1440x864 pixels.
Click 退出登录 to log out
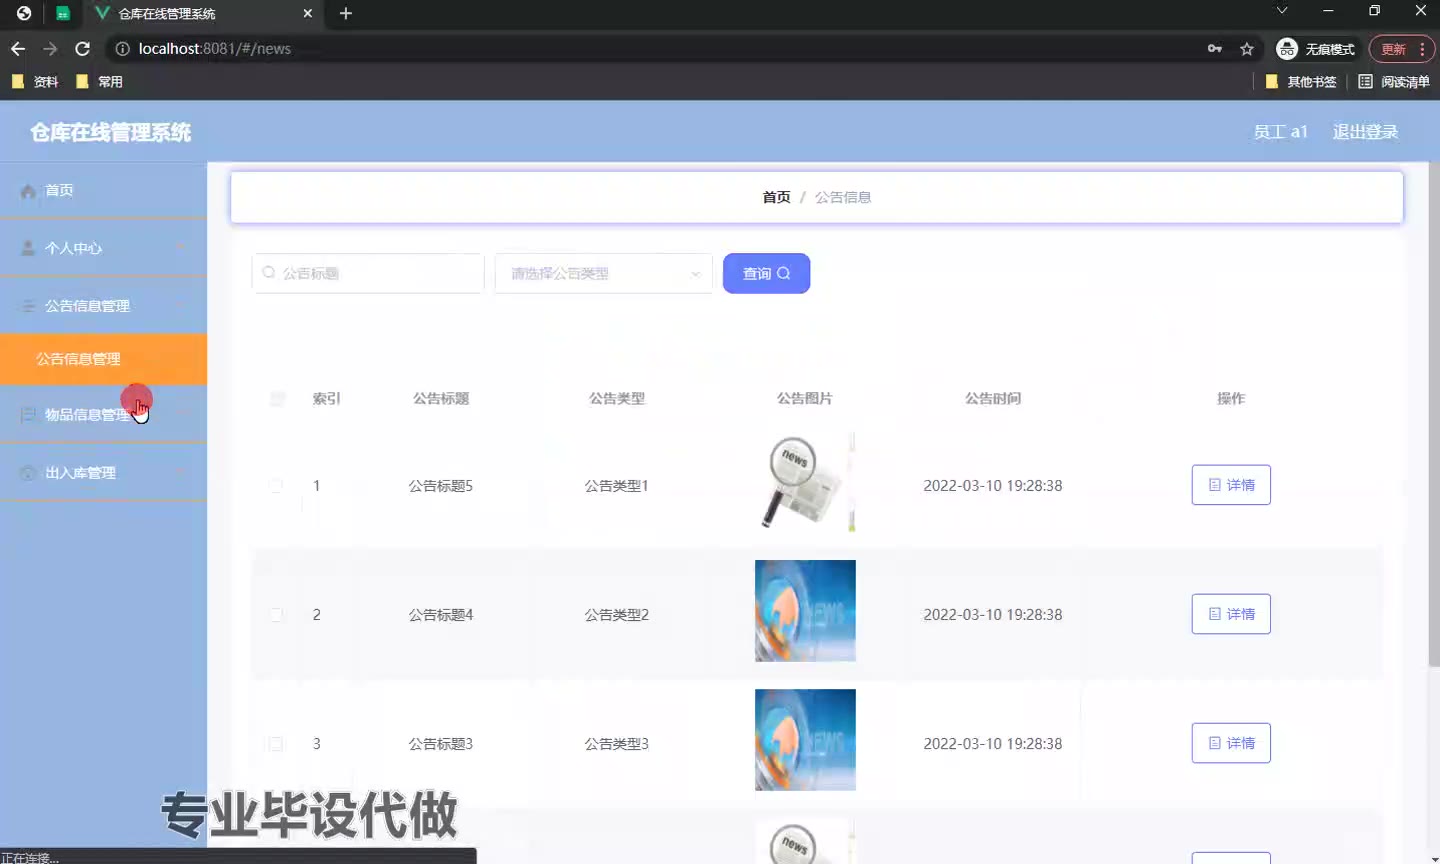point(1365,132)
